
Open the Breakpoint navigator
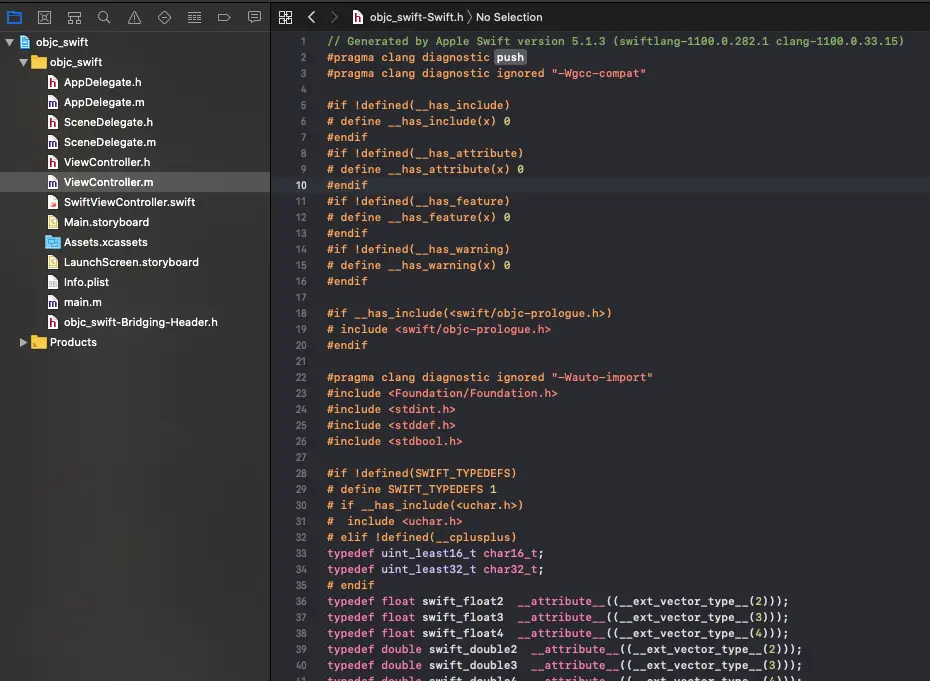pos(224,17)
